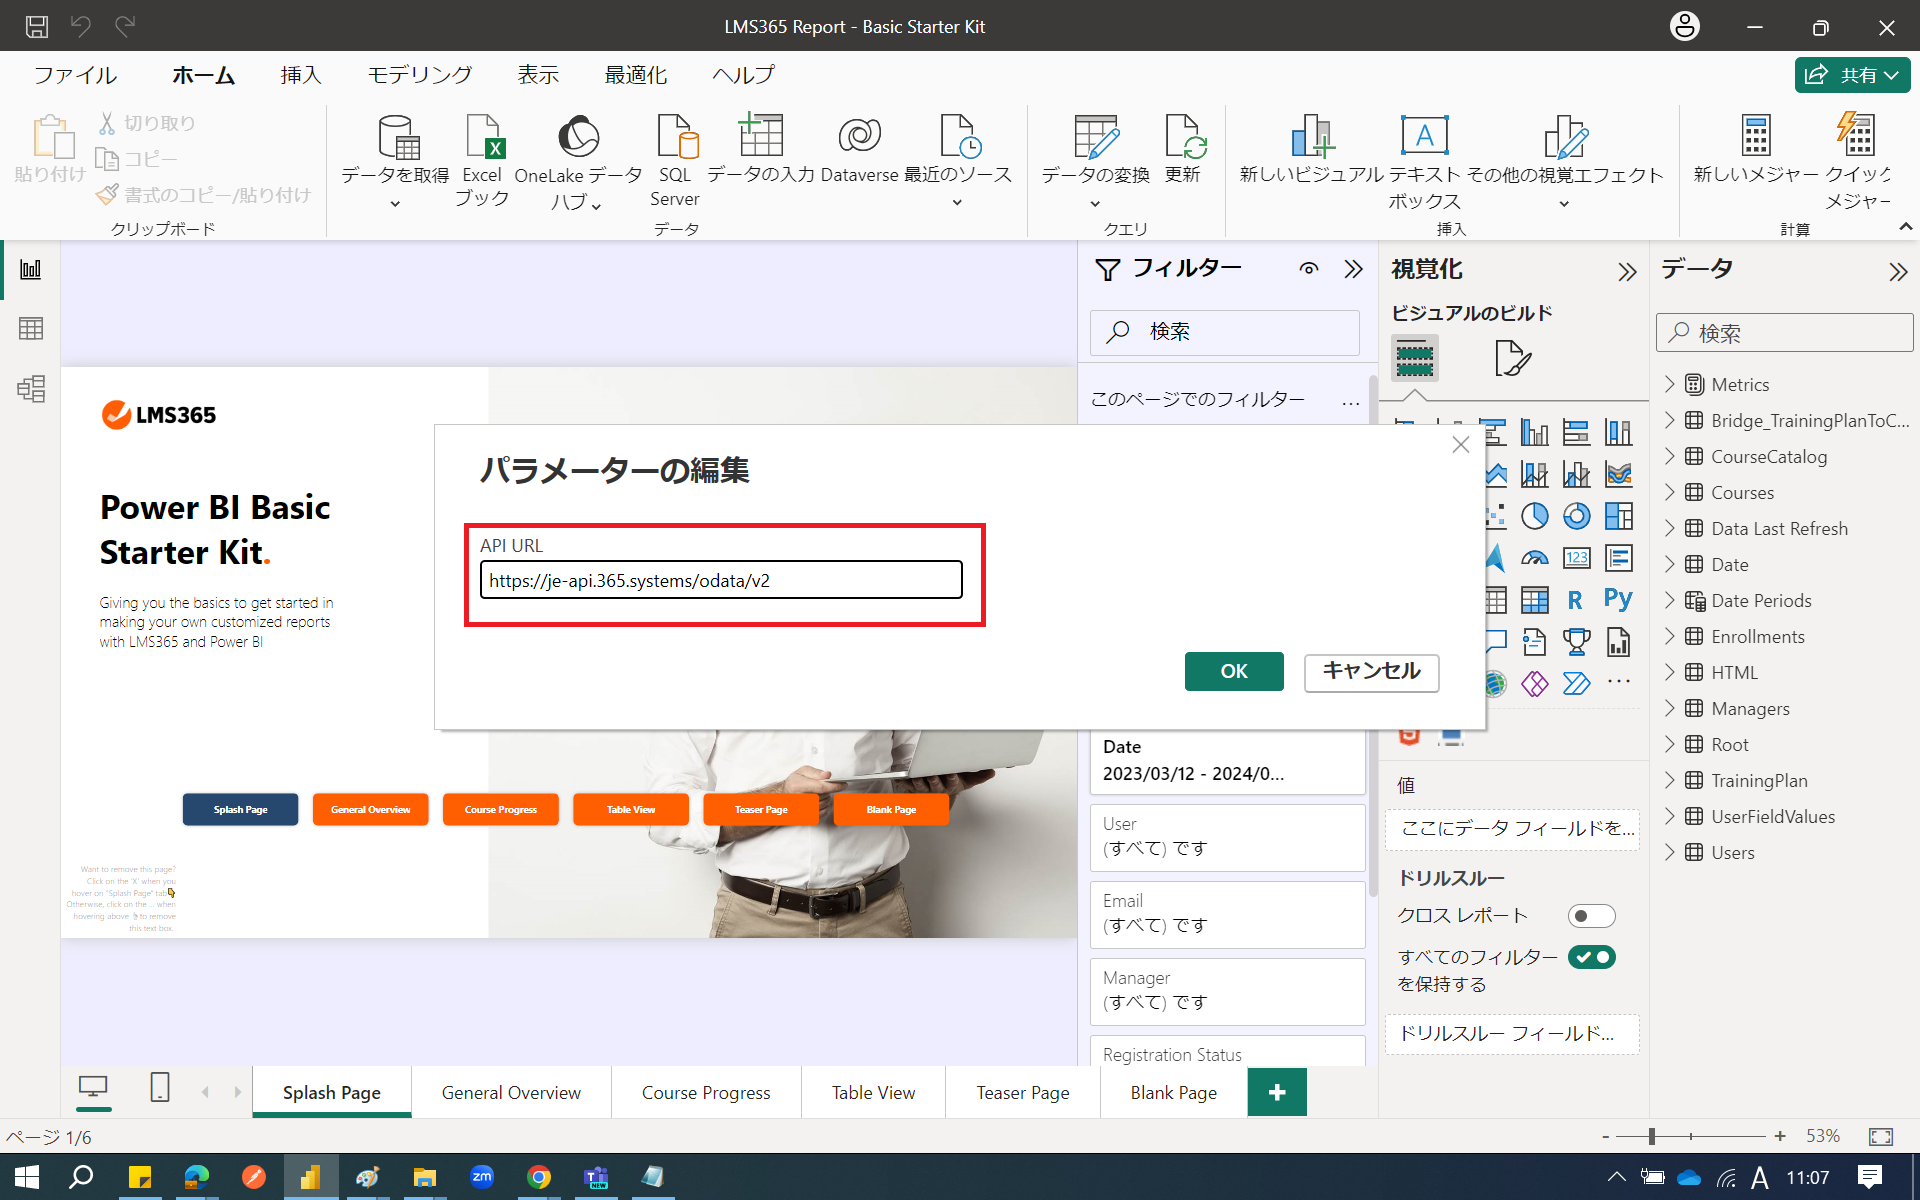Click the orange Teaser Page button on canvas
The height and width of the screenshot is (1200, 1920).
pyautogui.click(x=761, y=810)
